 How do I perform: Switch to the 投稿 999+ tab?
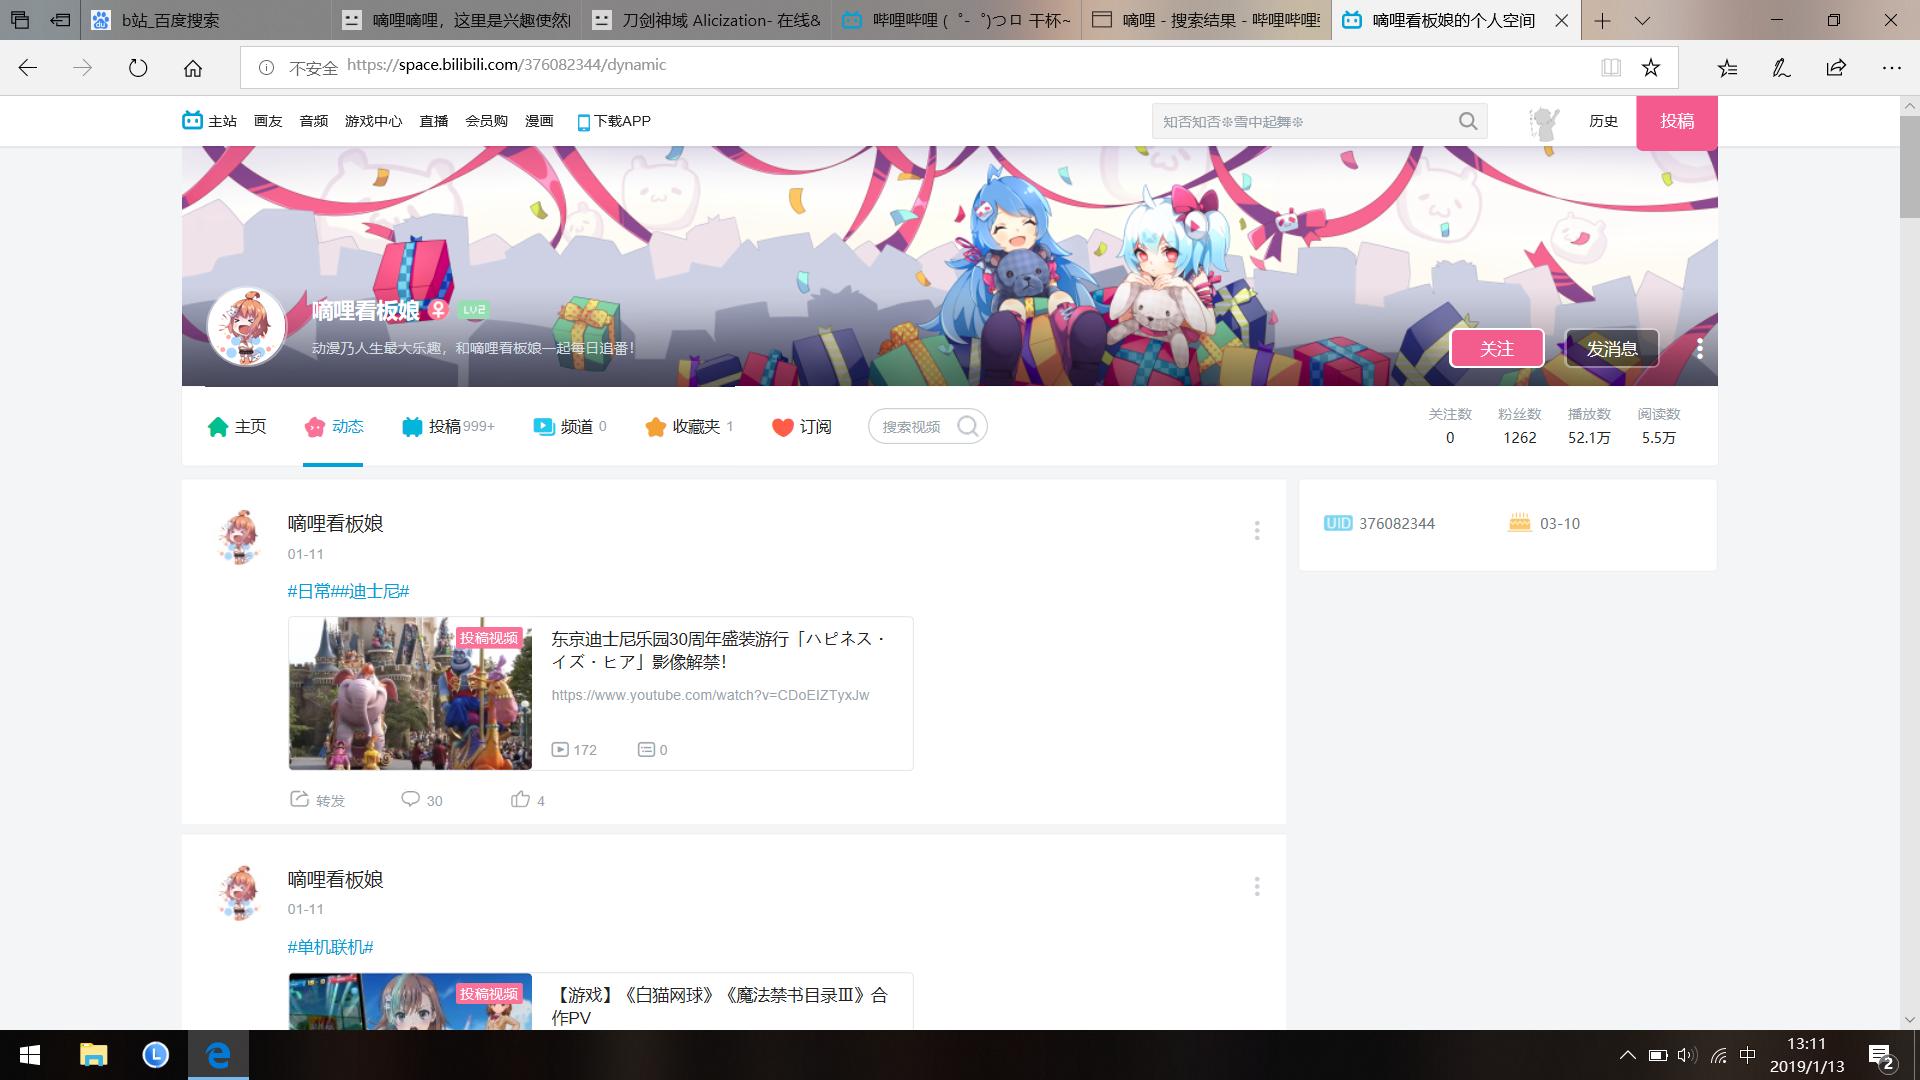pos(448,427)
